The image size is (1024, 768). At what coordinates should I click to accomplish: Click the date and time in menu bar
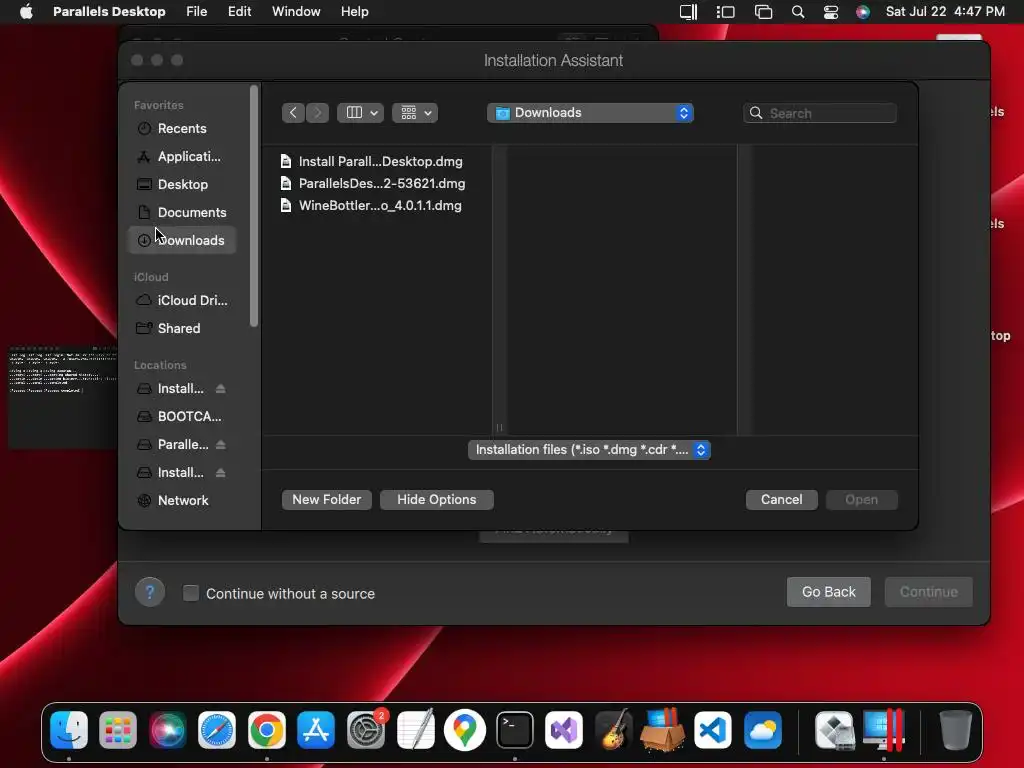point(945,12)
